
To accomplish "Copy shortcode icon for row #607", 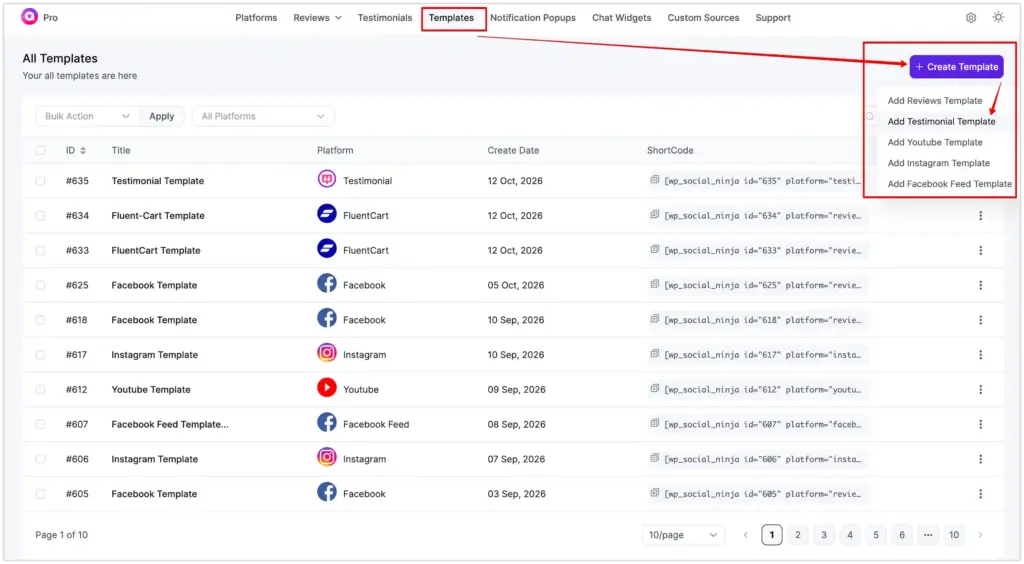I will (654, 423).
